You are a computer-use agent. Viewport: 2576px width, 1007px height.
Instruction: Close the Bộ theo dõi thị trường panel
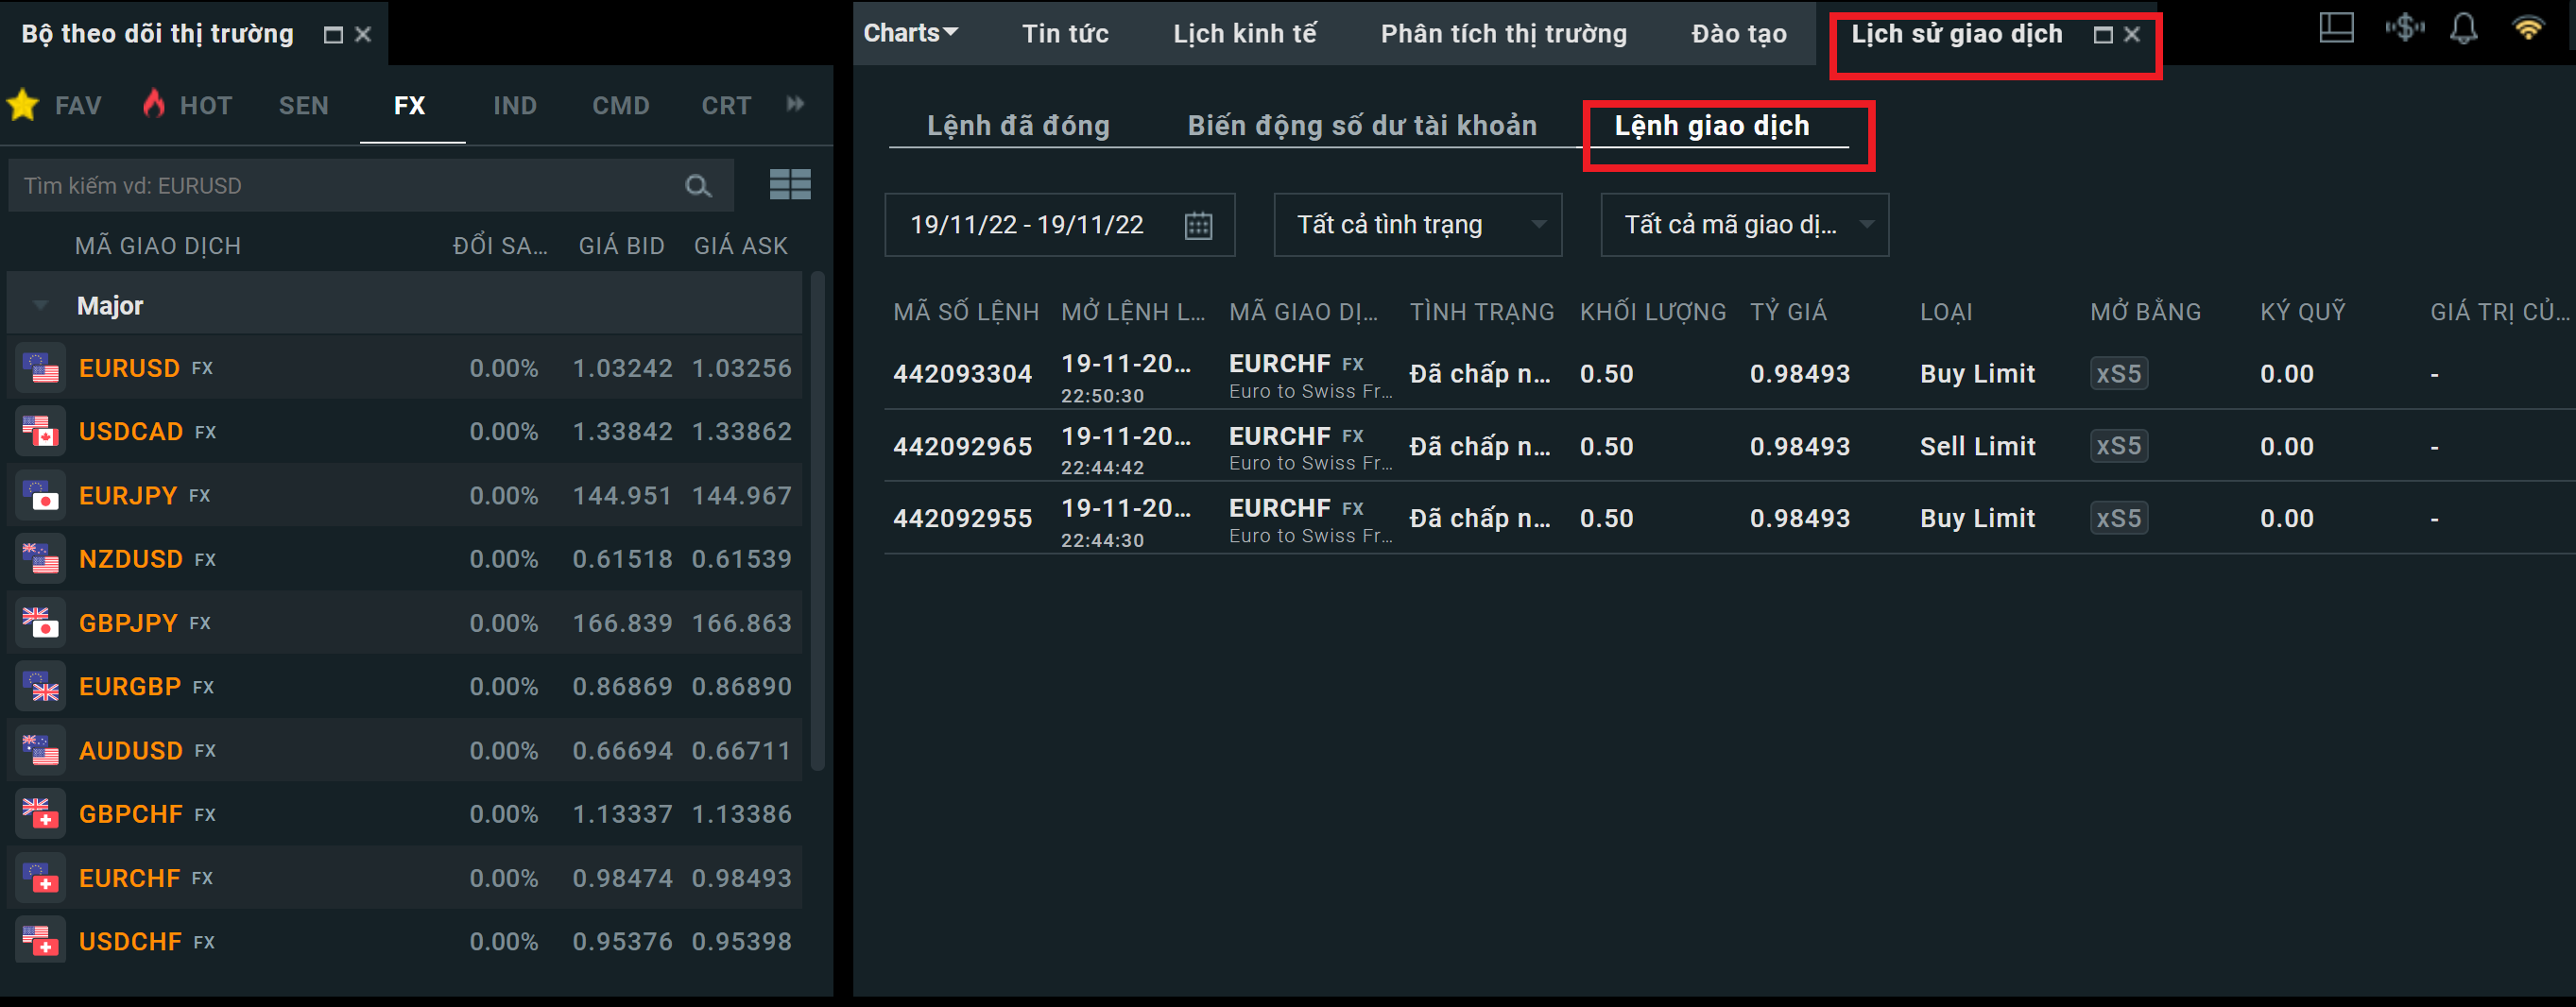364,35
